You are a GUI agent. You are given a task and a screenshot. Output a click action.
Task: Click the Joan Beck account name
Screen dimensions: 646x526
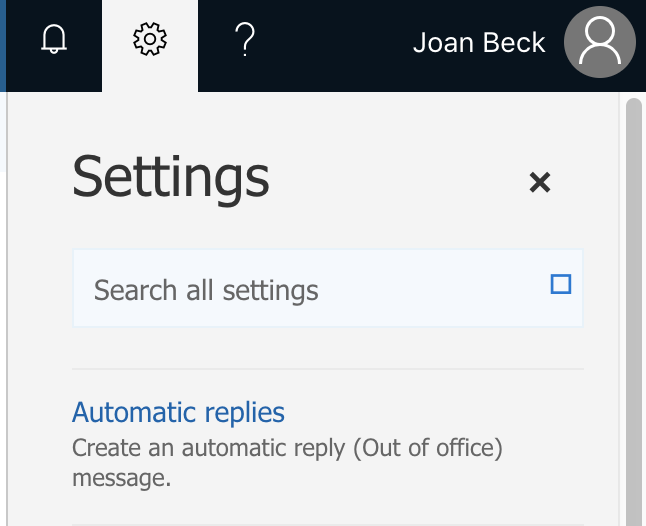click(x=479, y=42)
